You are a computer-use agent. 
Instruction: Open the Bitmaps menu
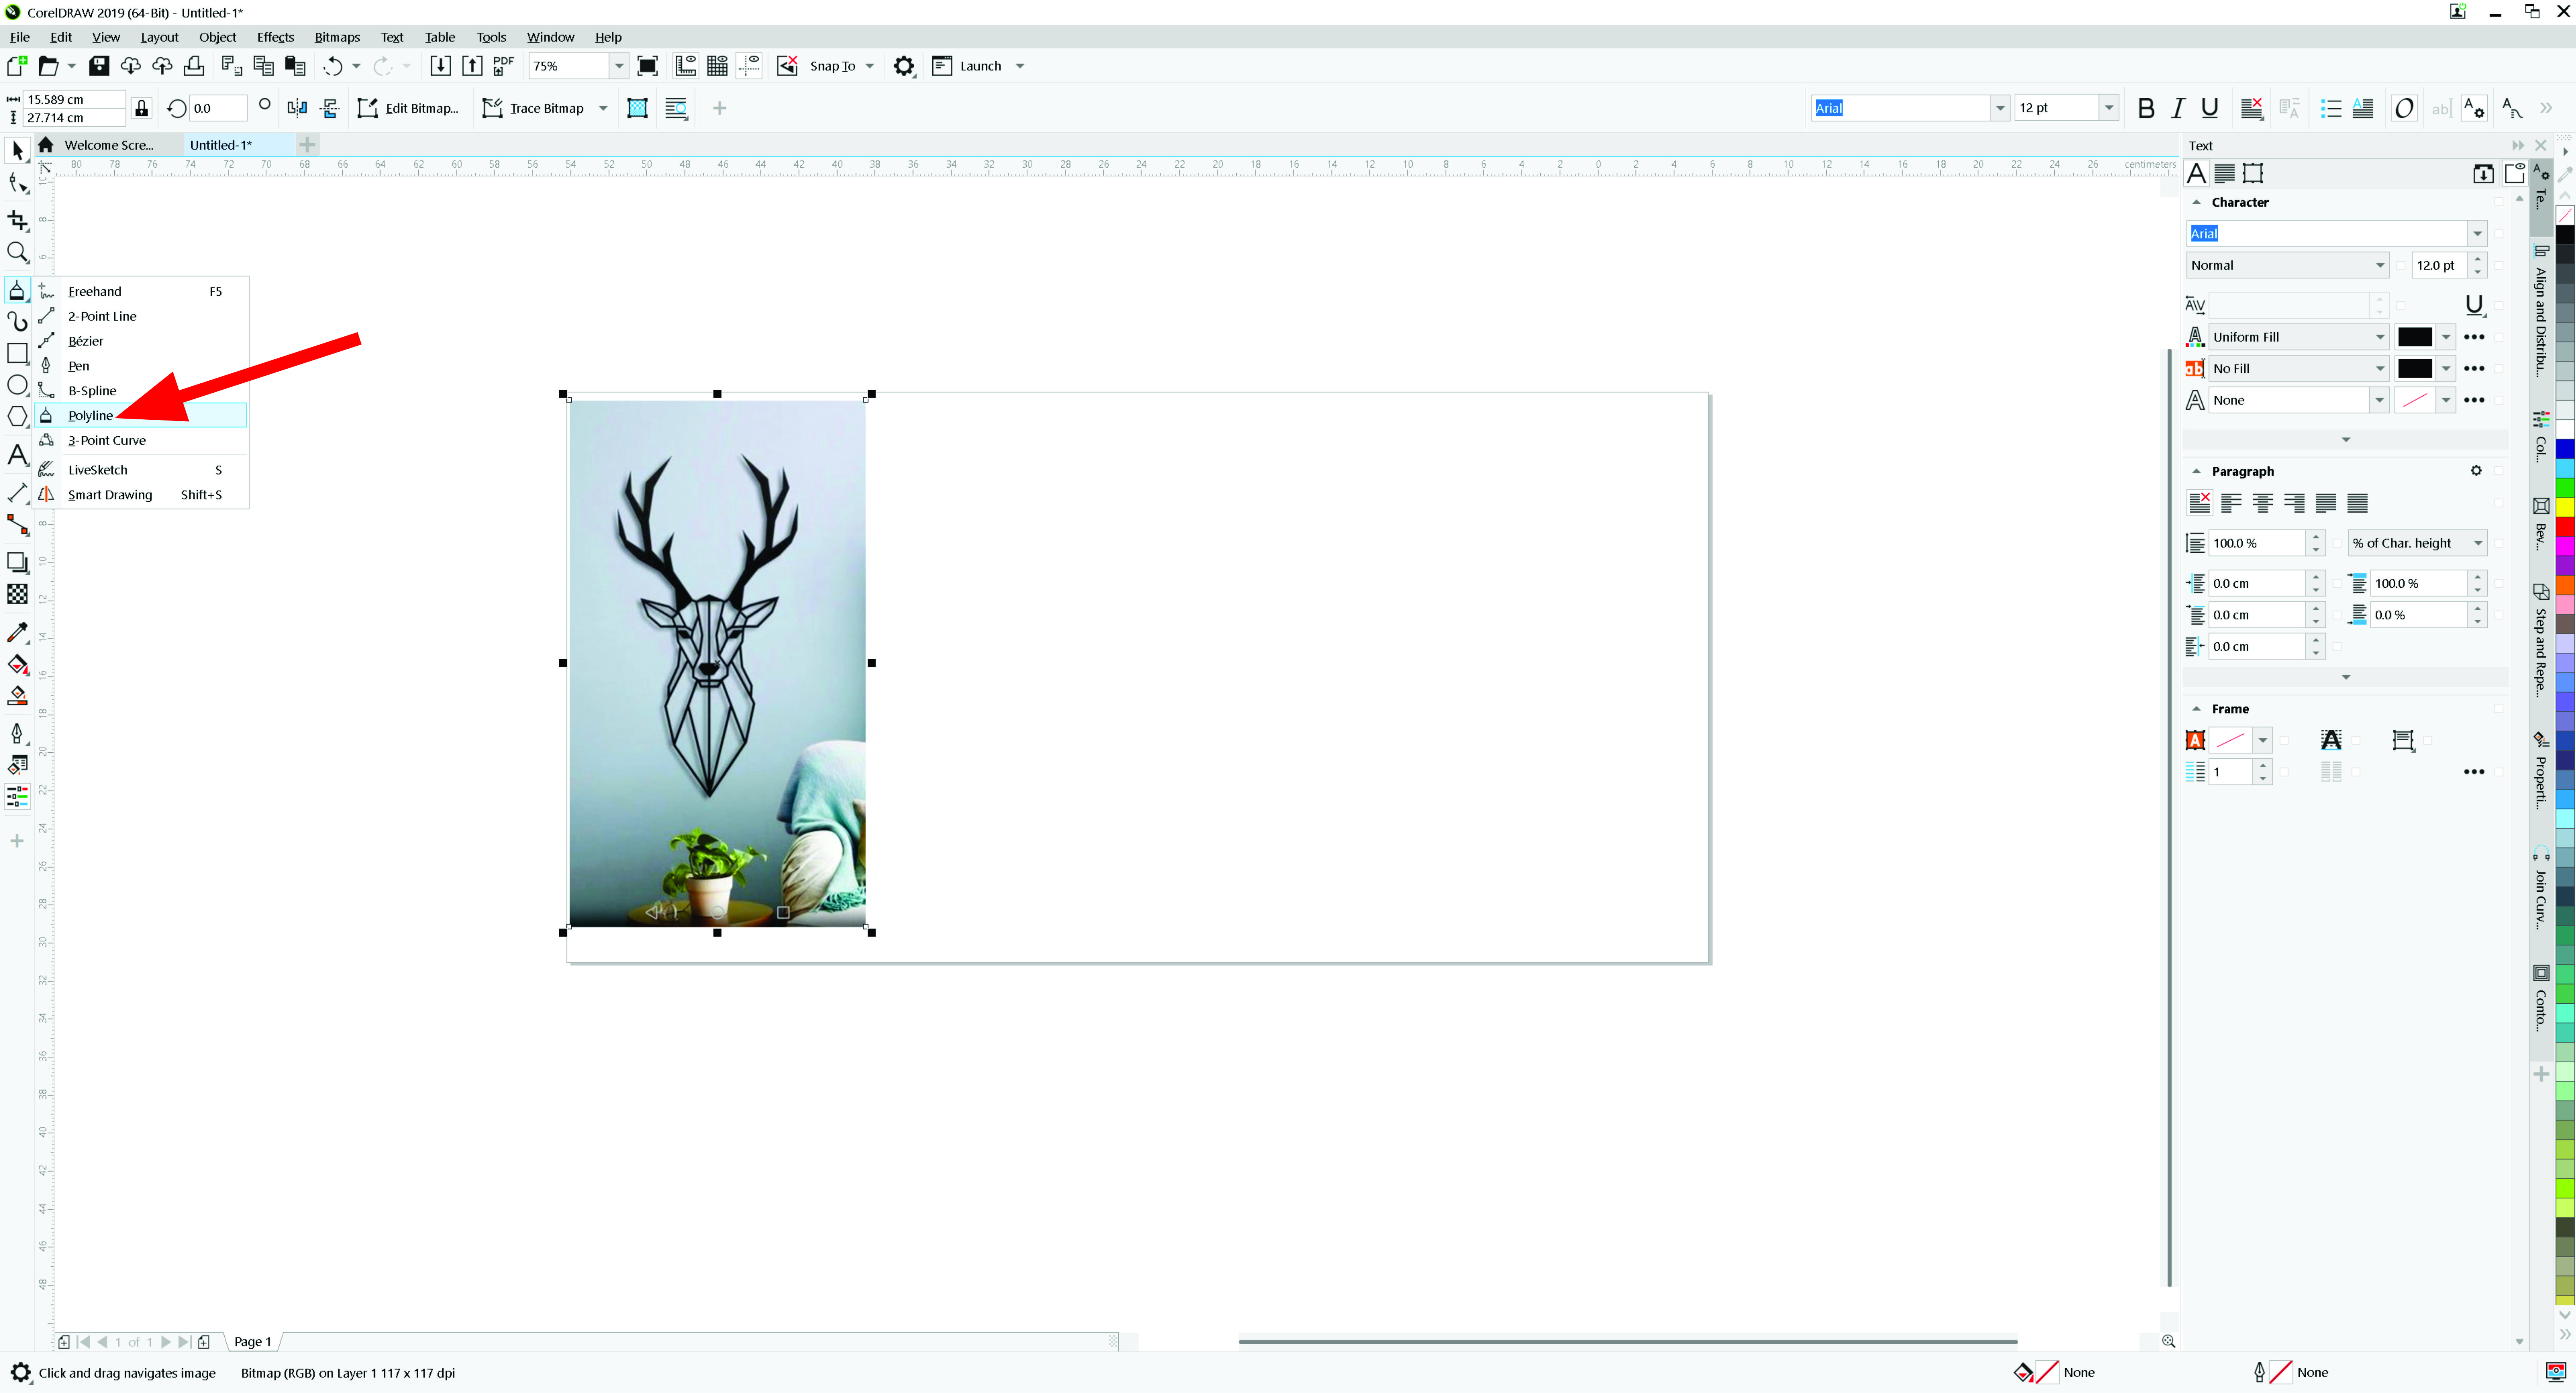tap(337, 37)
